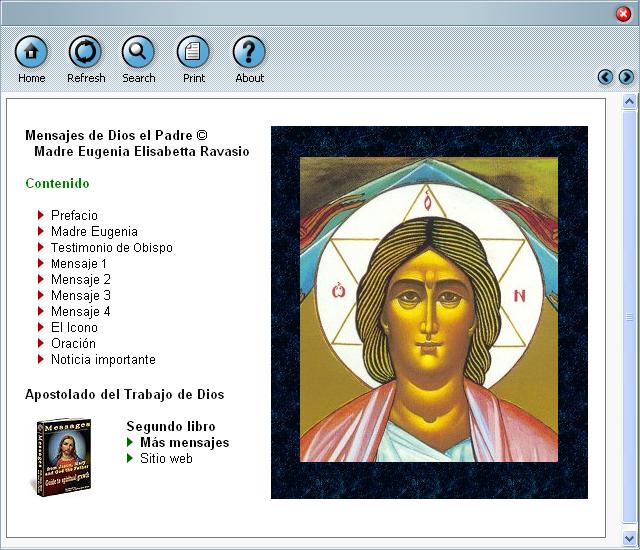Go to Mensaje 1
This screenshot has height=550, width=640.
[x=79, y=263]
